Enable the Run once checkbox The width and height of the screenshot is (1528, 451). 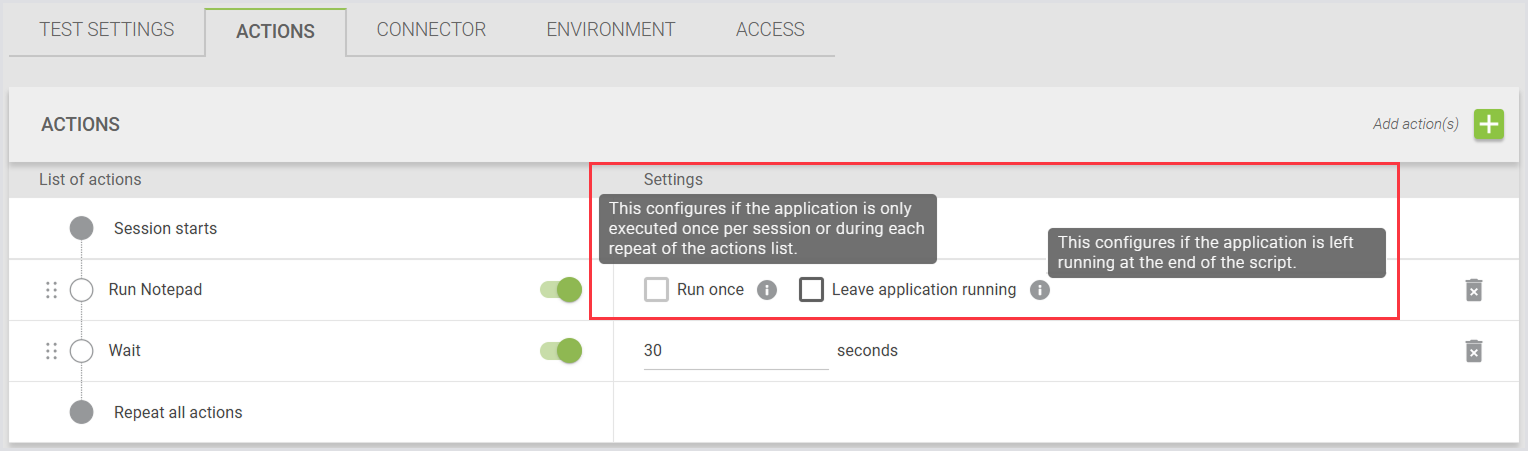[656, 290]
